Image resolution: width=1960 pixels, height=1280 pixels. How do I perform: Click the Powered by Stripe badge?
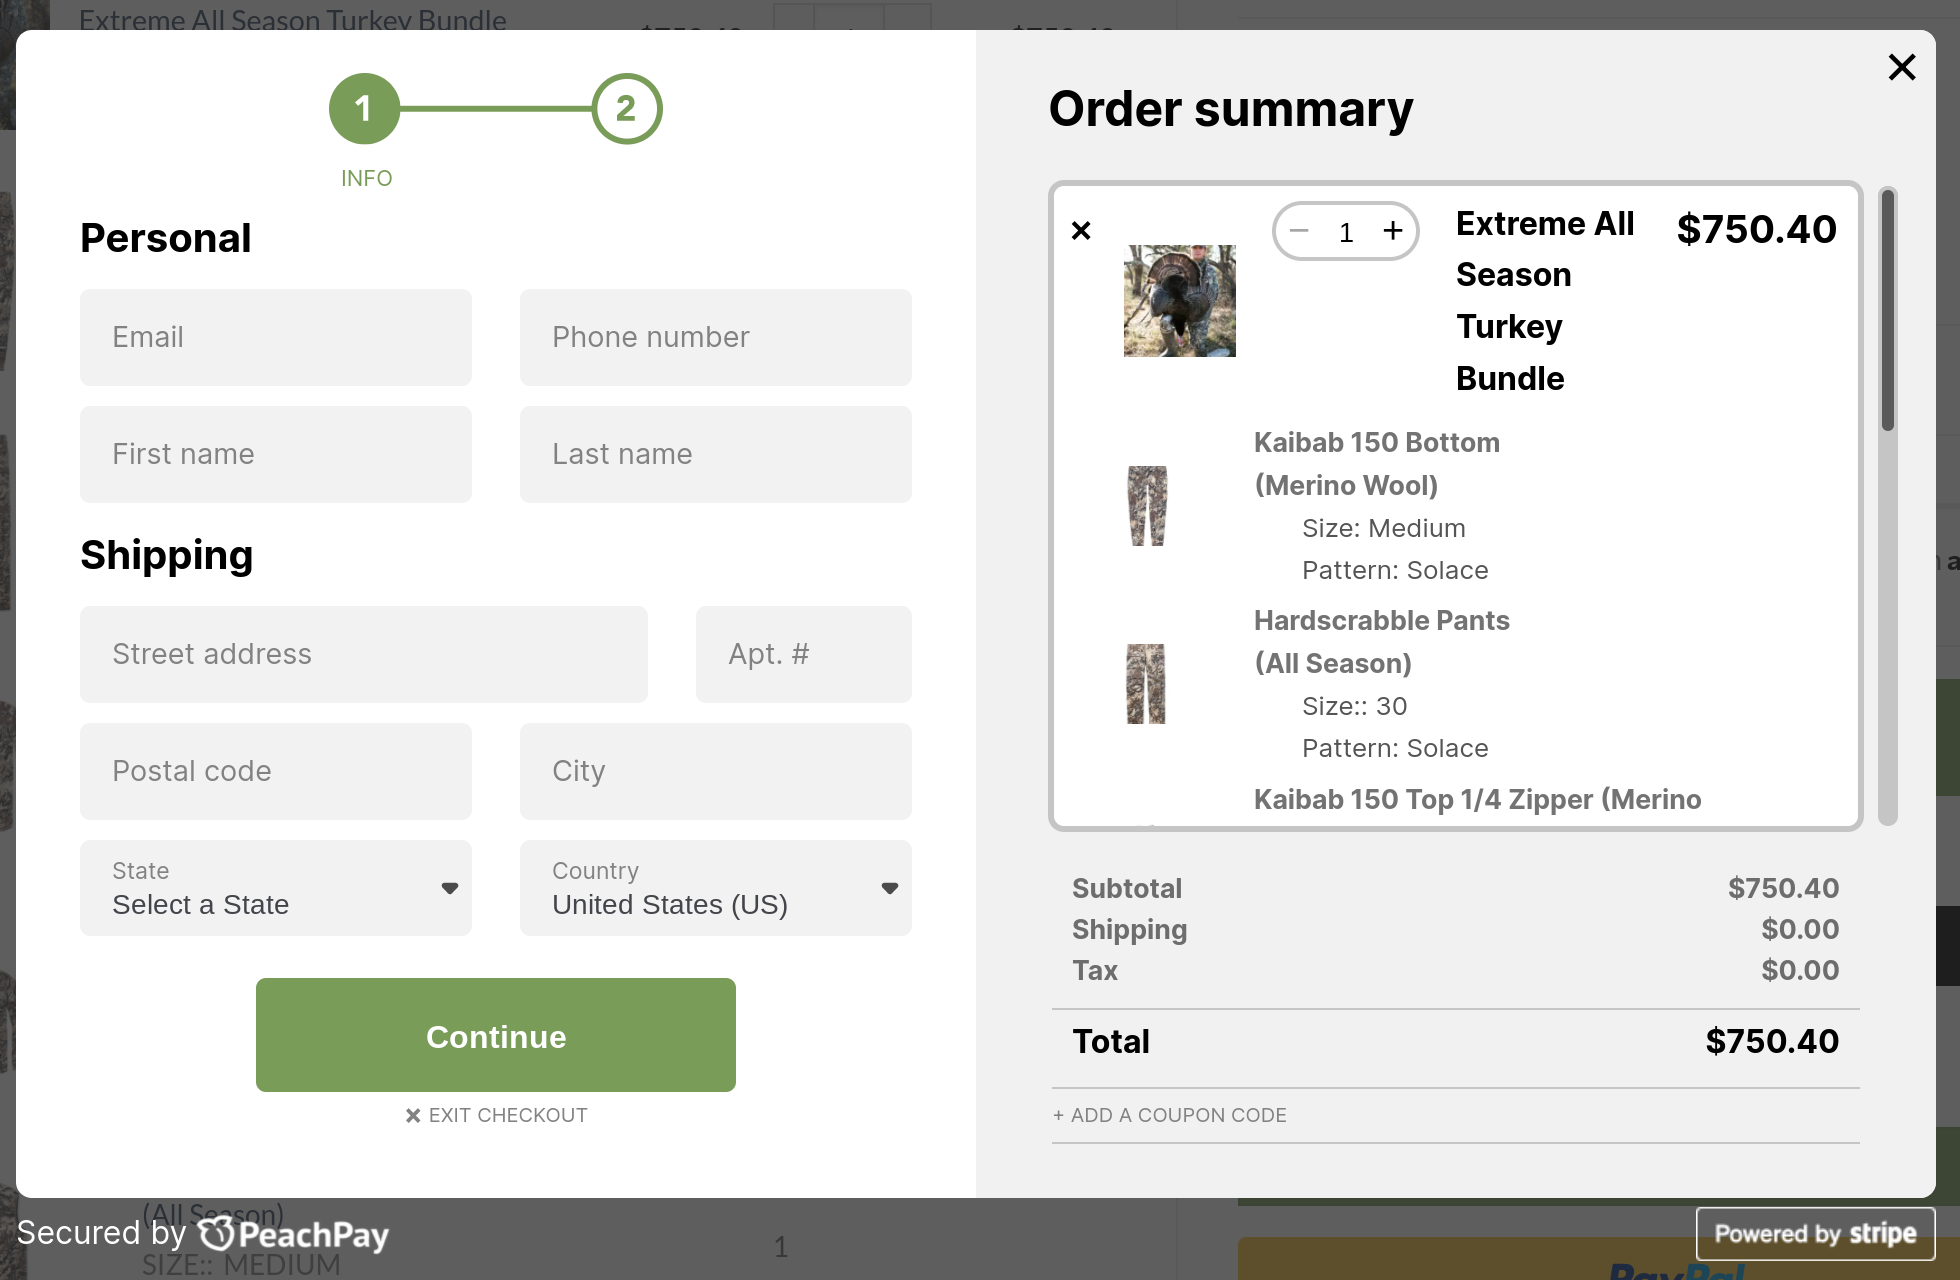point(1815,1234)
